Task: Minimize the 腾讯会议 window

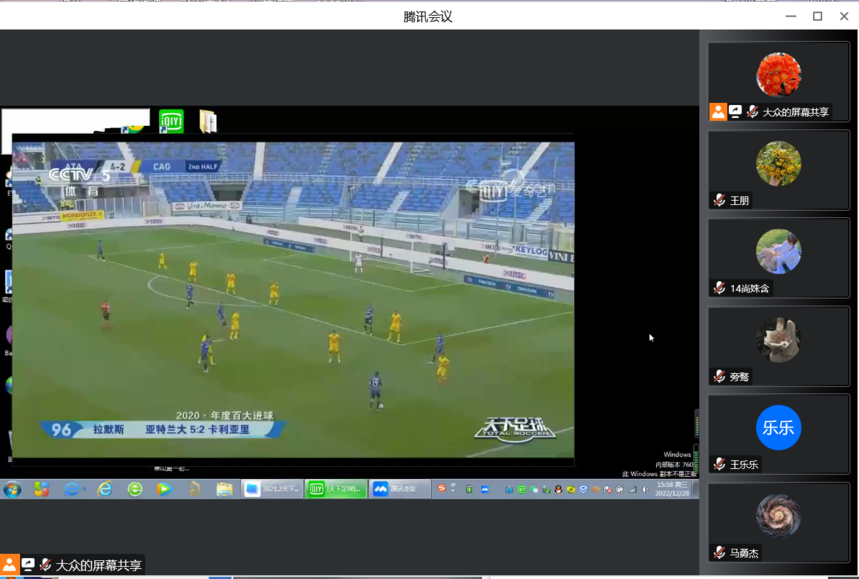Action: (x=791, y=16)
